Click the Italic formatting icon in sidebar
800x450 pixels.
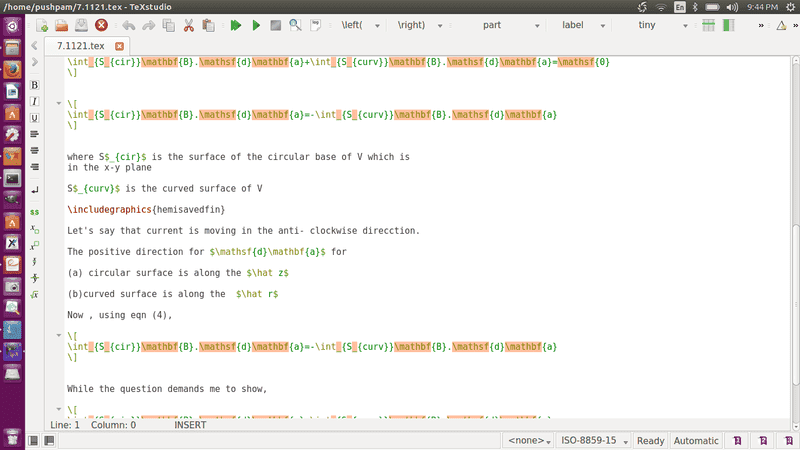coord(35,102)
